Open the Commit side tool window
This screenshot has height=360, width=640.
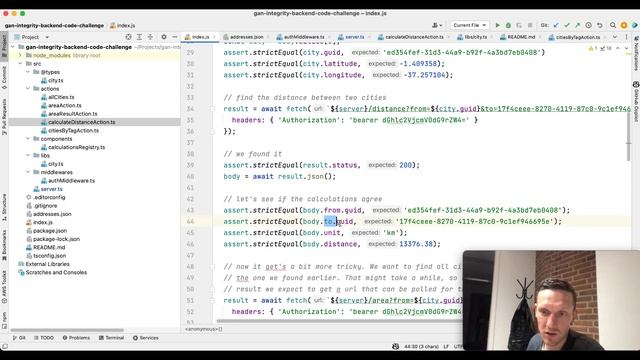tap(4, 77)
